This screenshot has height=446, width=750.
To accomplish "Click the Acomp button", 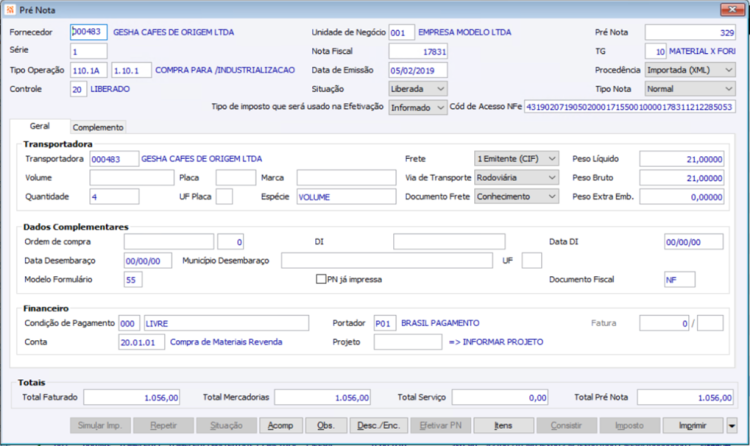I will click(x=280, y=425).
